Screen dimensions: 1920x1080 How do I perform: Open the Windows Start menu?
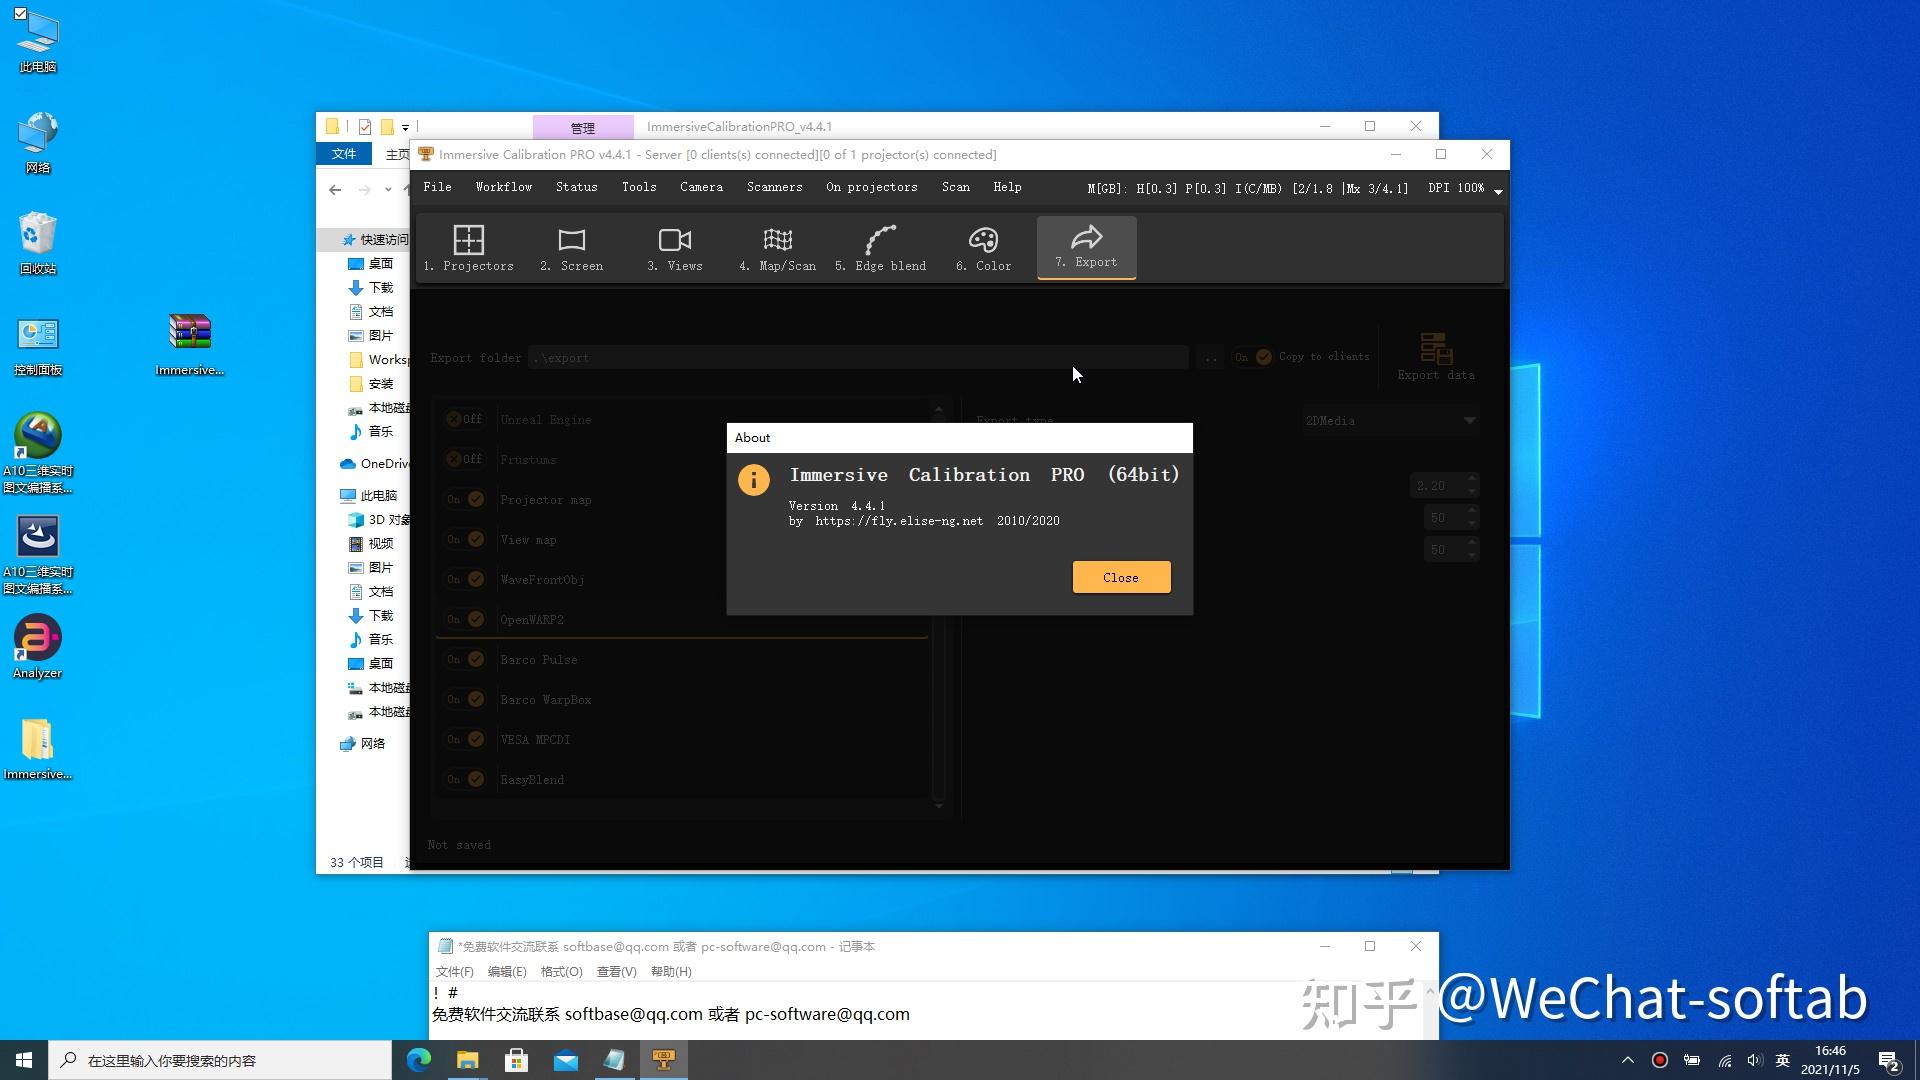[24, 1060]
